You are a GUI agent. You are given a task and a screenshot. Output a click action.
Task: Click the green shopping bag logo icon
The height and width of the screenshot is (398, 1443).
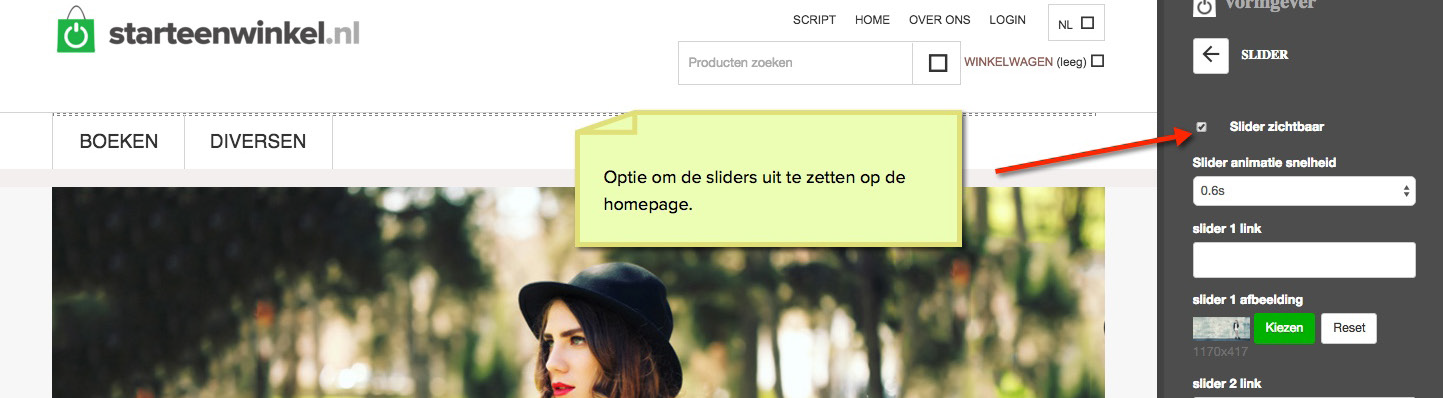76,30
